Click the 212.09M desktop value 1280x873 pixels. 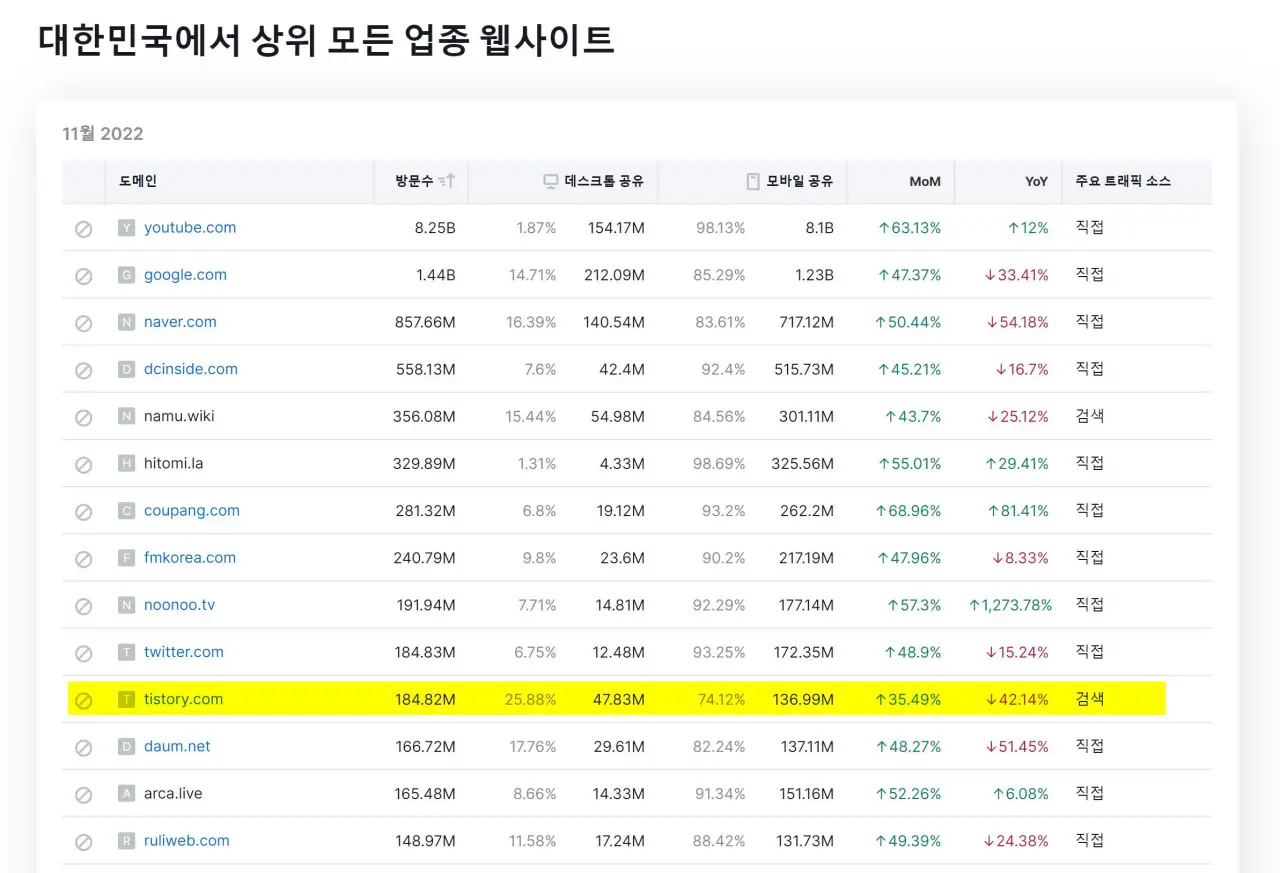pyautogui.click(x=614, y=274)
